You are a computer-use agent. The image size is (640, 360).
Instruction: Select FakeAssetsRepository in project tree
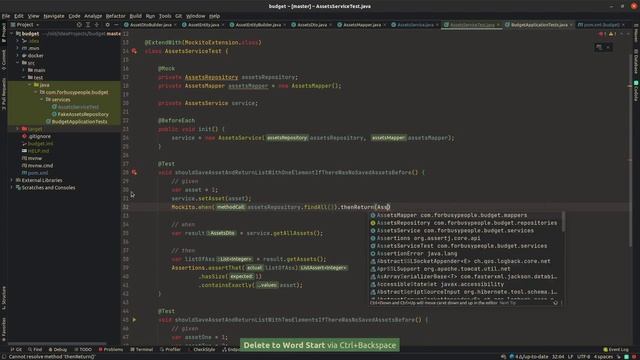point(80,114)
